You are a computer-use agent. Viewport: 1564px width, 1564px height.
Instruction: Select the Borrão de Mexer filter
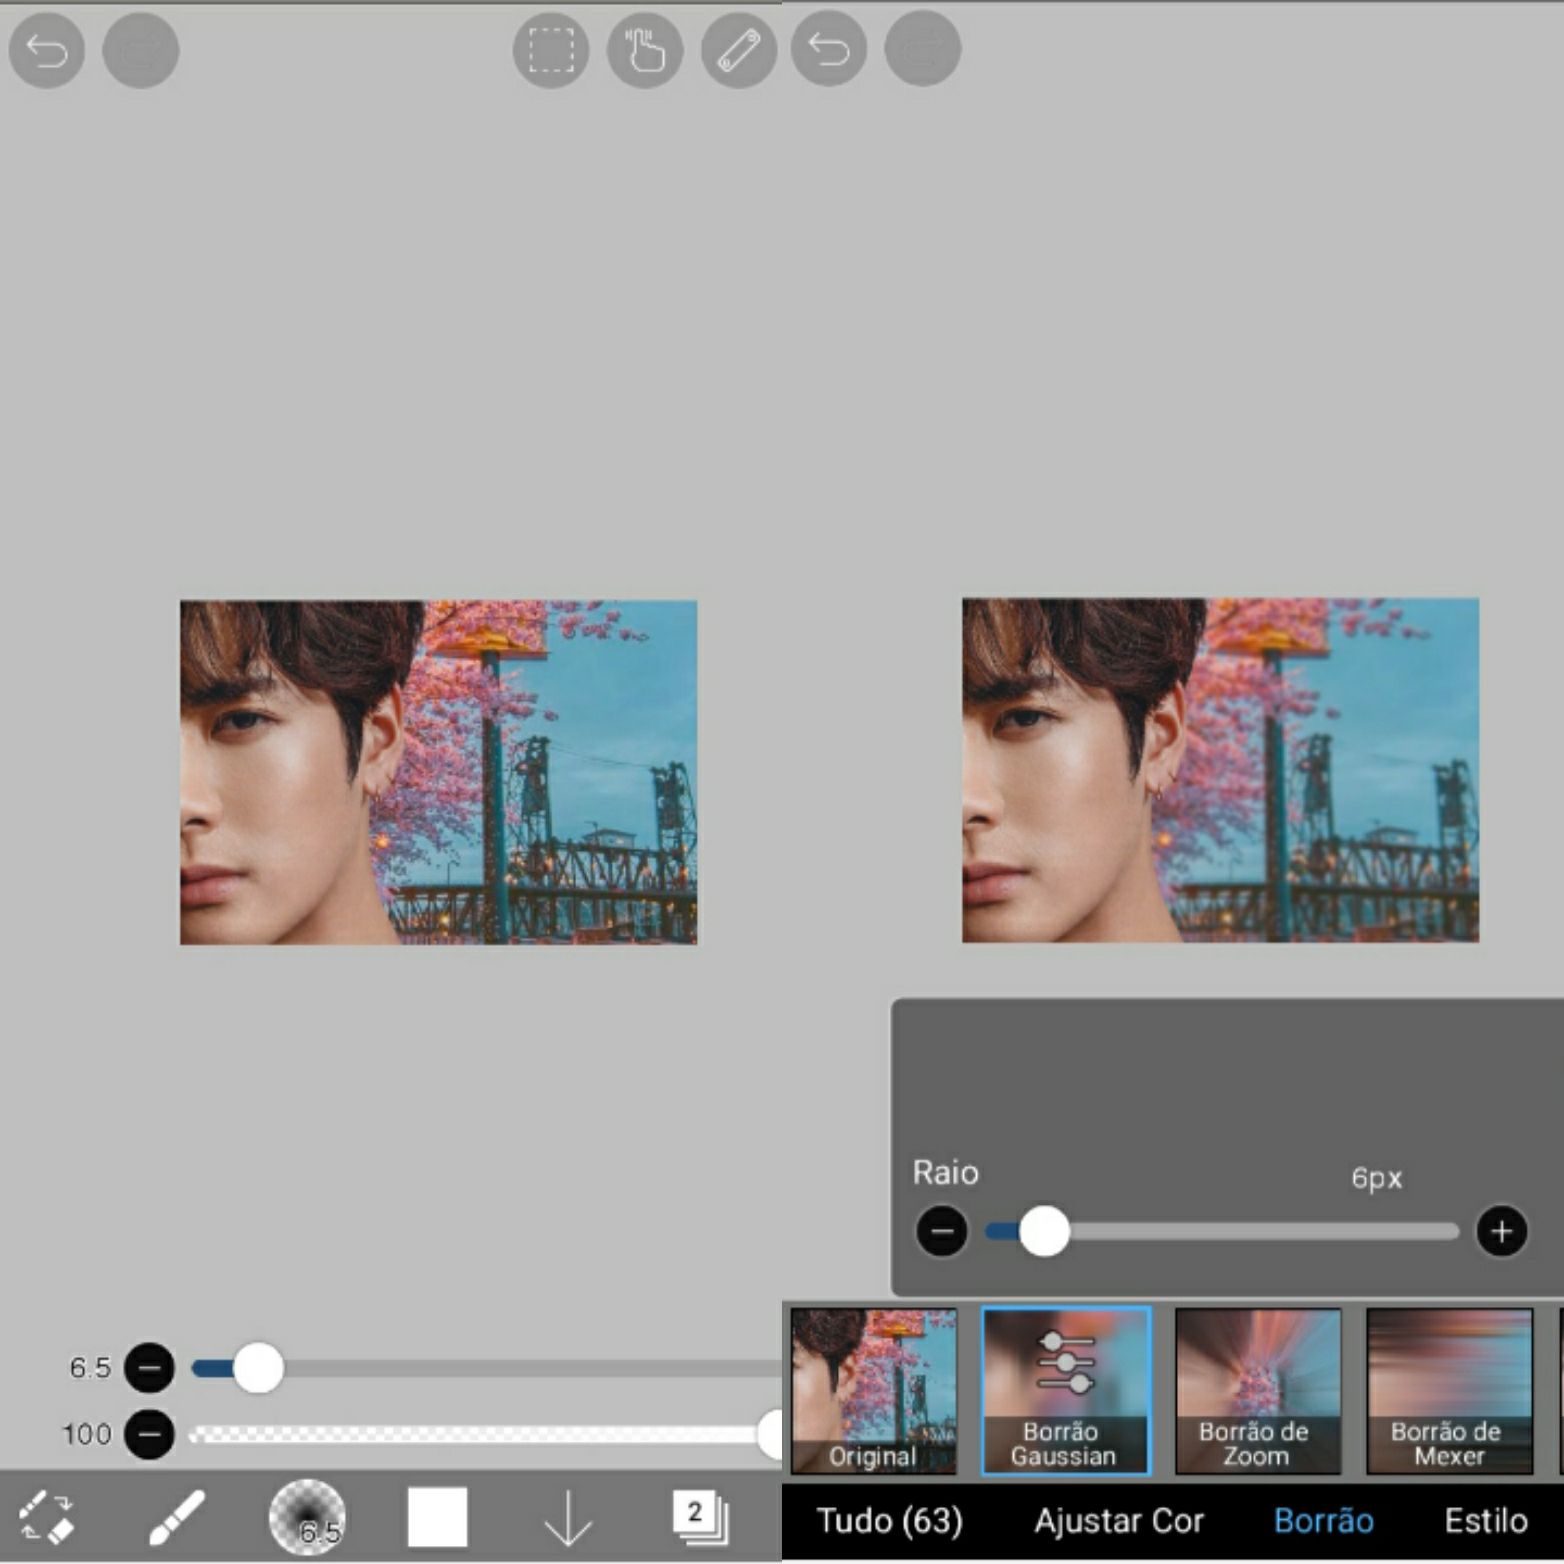(1450, 1391)
